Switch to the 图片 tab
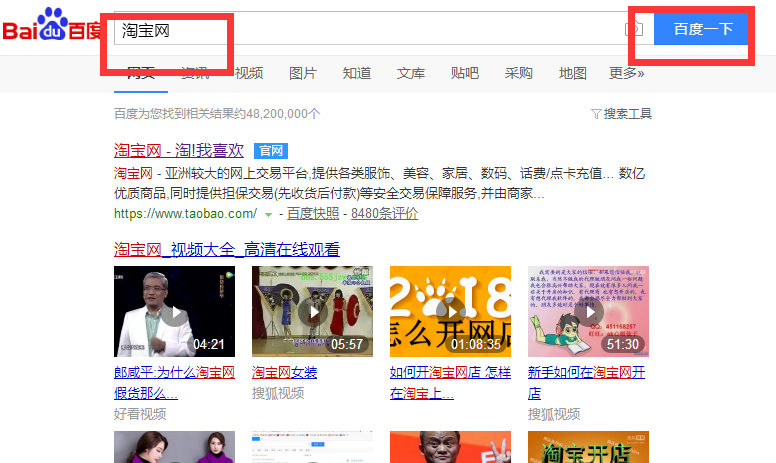The width and height of the screenshot is (776, 463). [x=303, y=73]
